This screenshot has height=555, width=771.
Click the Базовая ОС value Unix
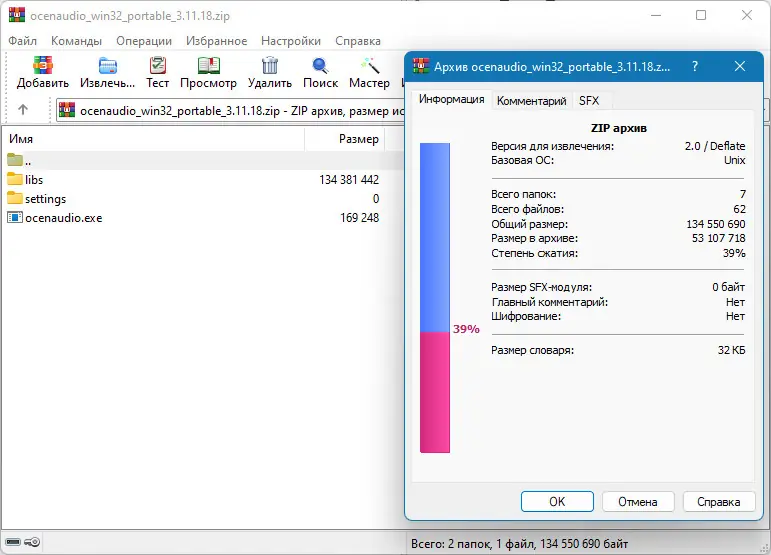pyautogui.click(x=735, y=160)
